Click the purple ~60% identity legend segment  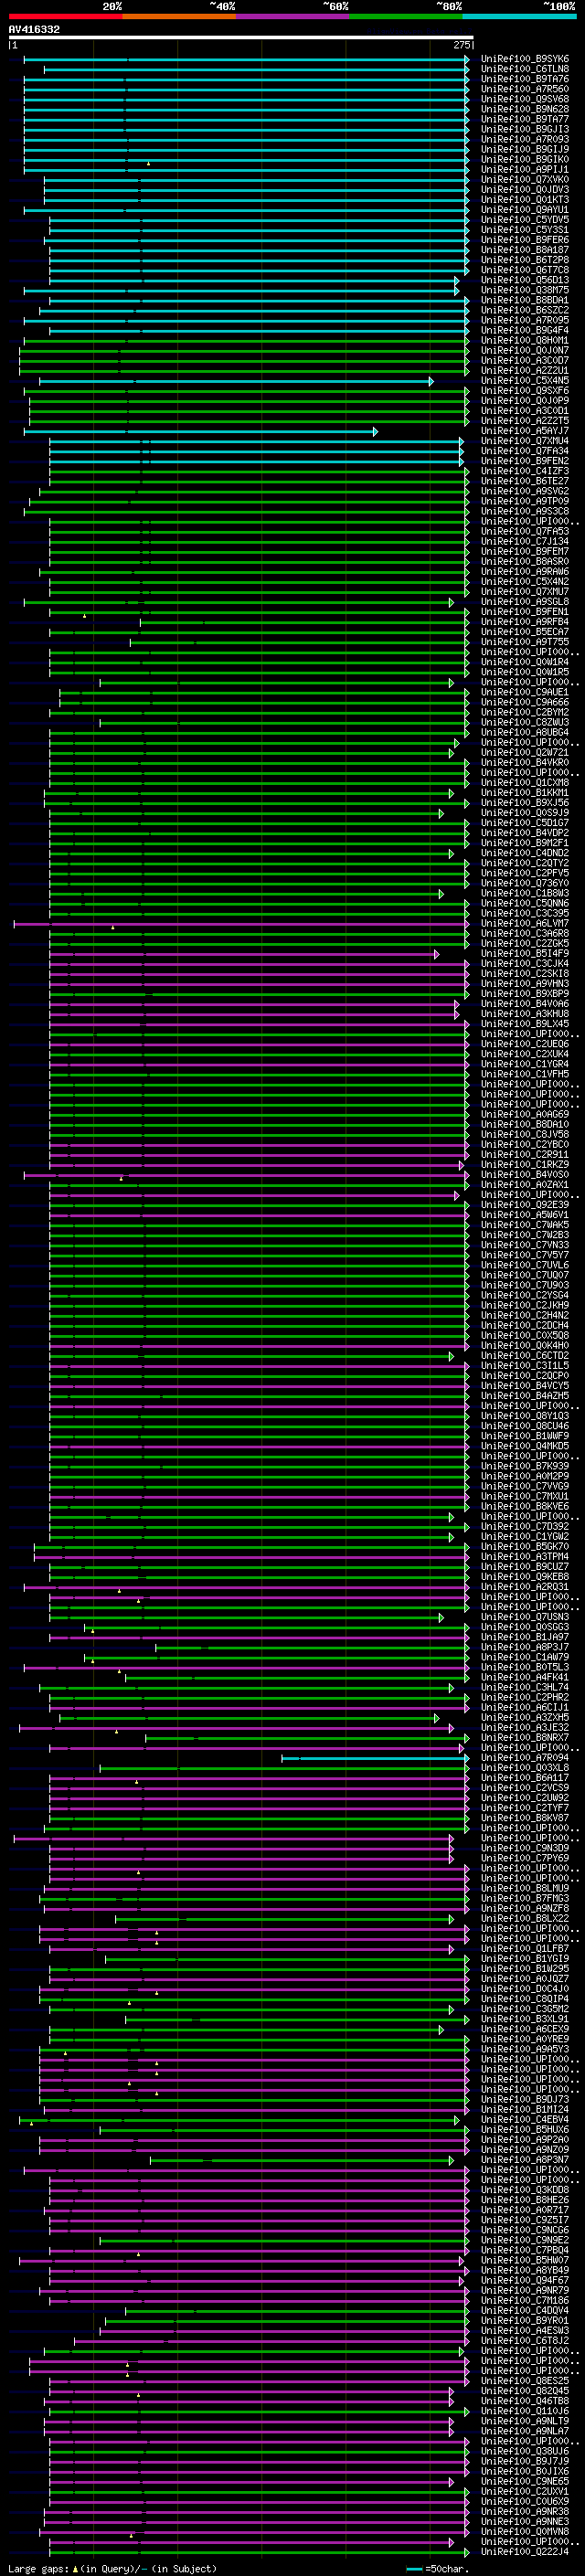pos(293,16)
